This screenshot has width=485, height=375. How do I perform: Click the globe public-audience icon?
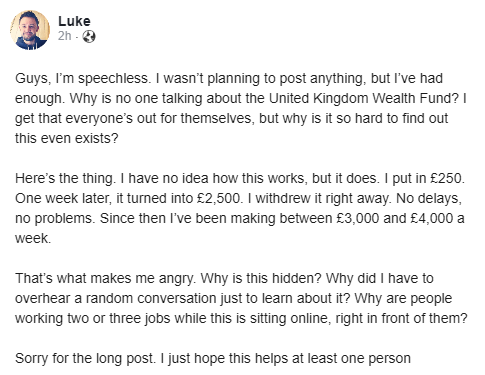[x=89, y=36]
